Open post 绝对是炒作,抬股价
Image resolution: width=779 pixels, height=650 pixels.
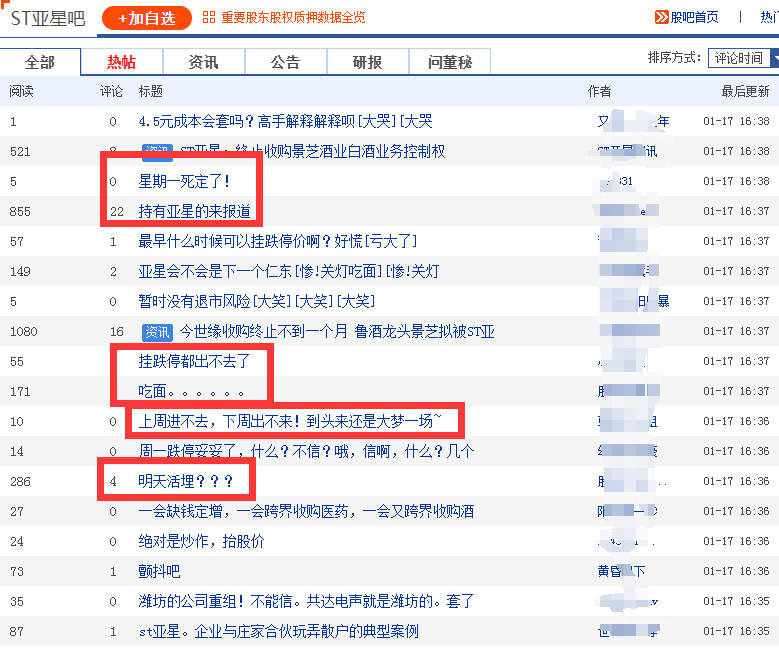(201, 541)
